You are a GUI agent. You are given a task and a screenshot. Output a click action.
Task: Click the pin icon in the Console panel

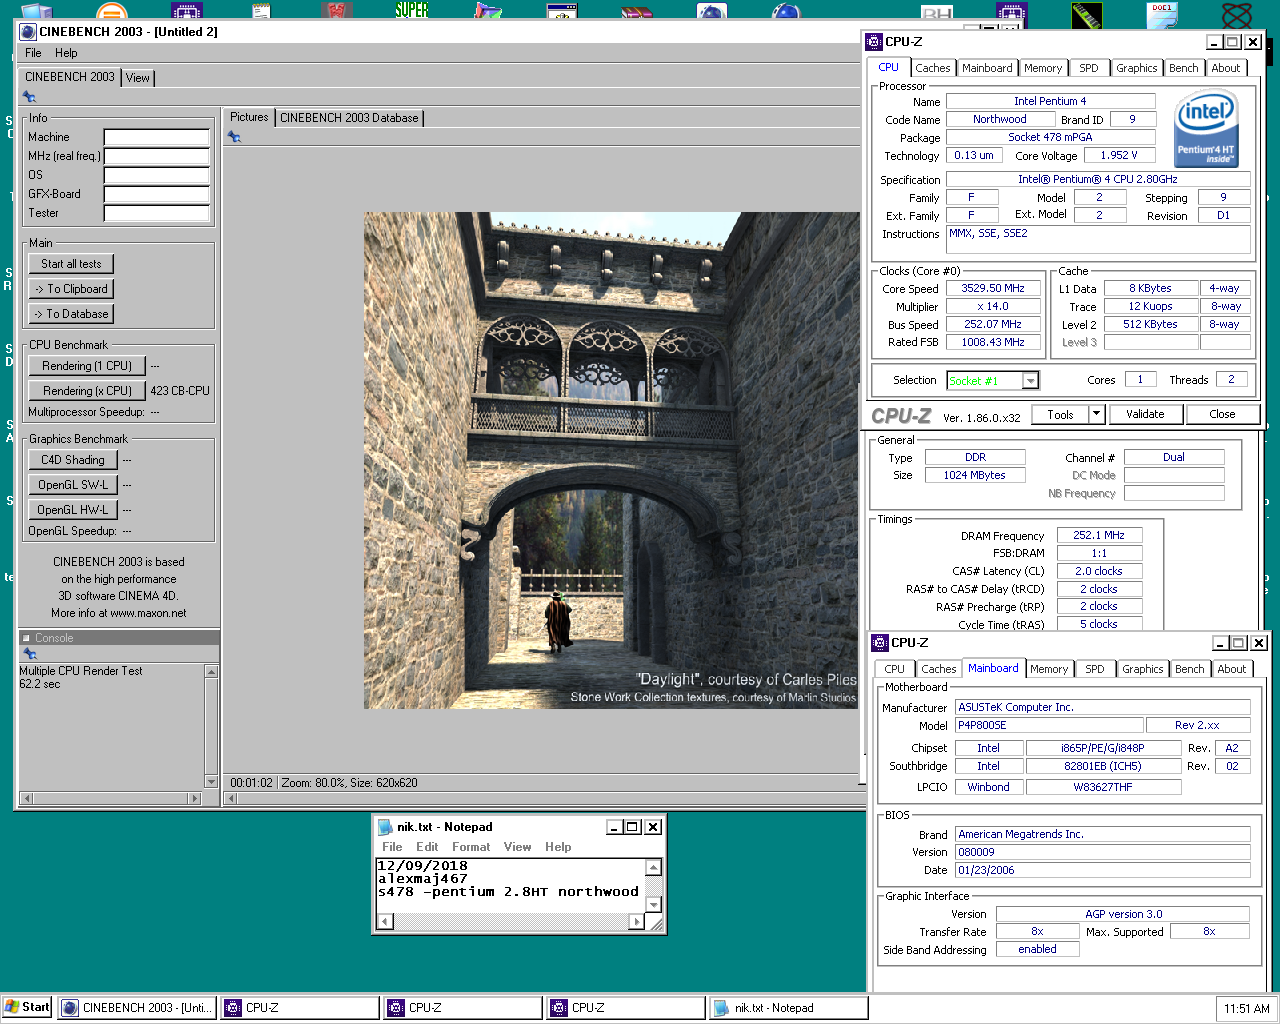(x=29, y=654)
